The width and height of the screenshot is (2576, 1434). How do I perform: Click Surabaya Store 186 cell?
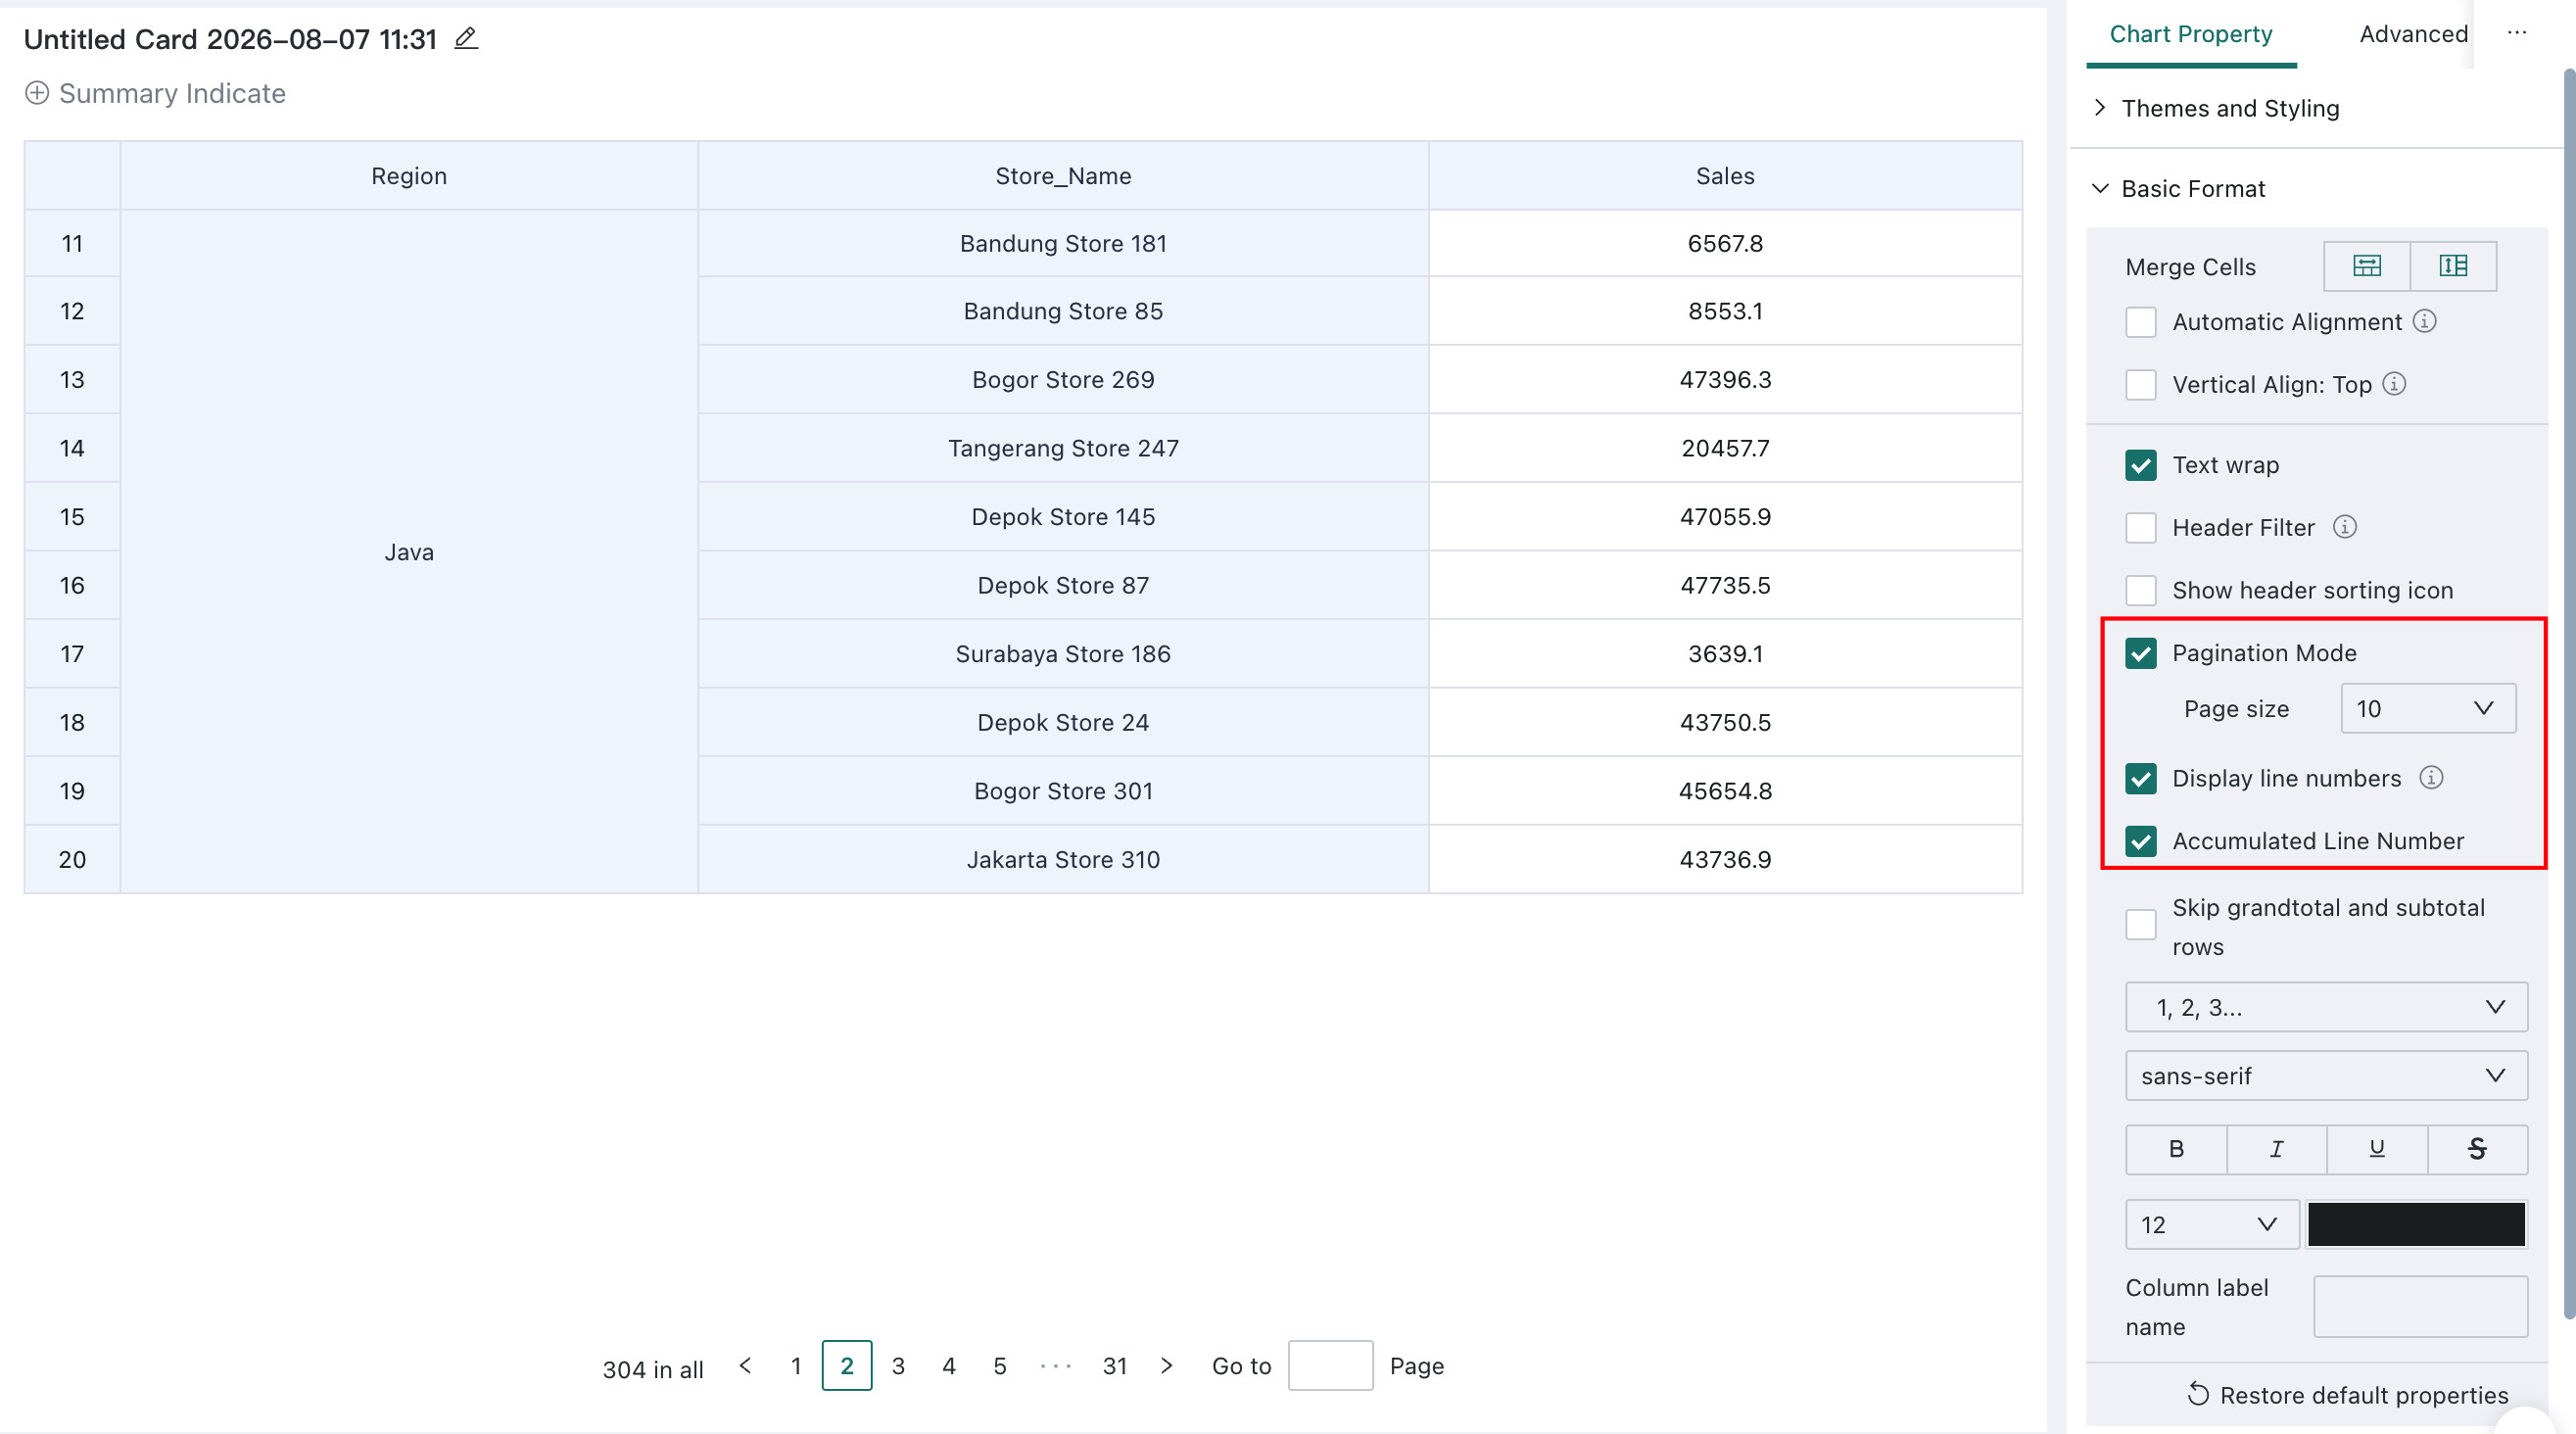point(1063,654)
